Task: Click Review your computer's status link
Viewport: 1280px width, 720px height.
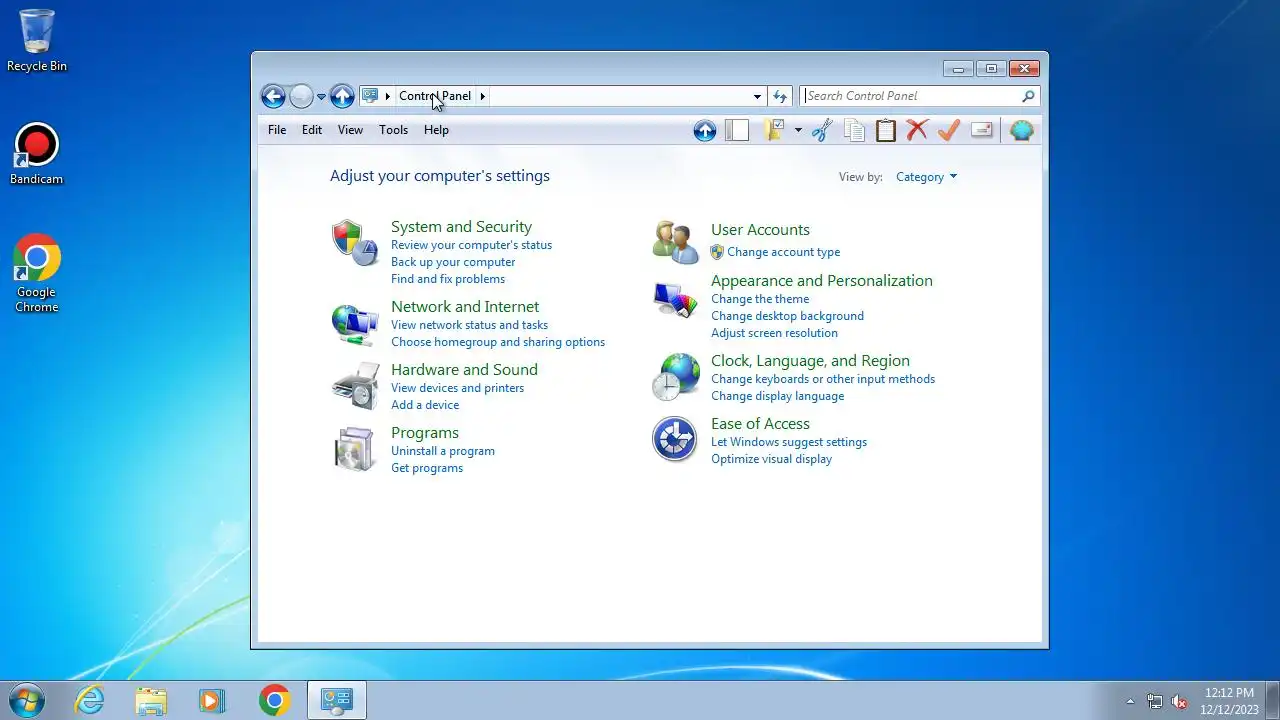Action: (x=471, y=245)
